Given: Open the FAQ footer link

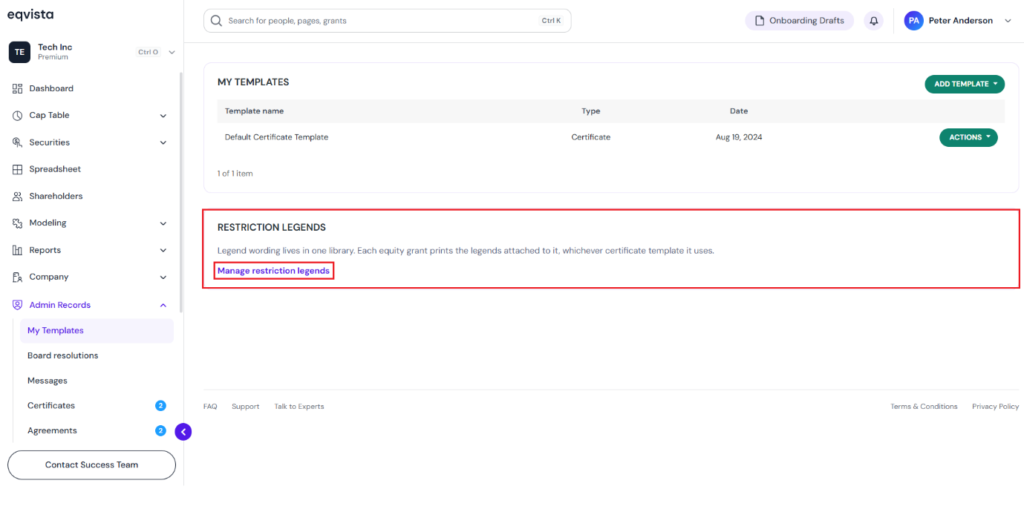Looking at the screenshot, I should (210, 406).
